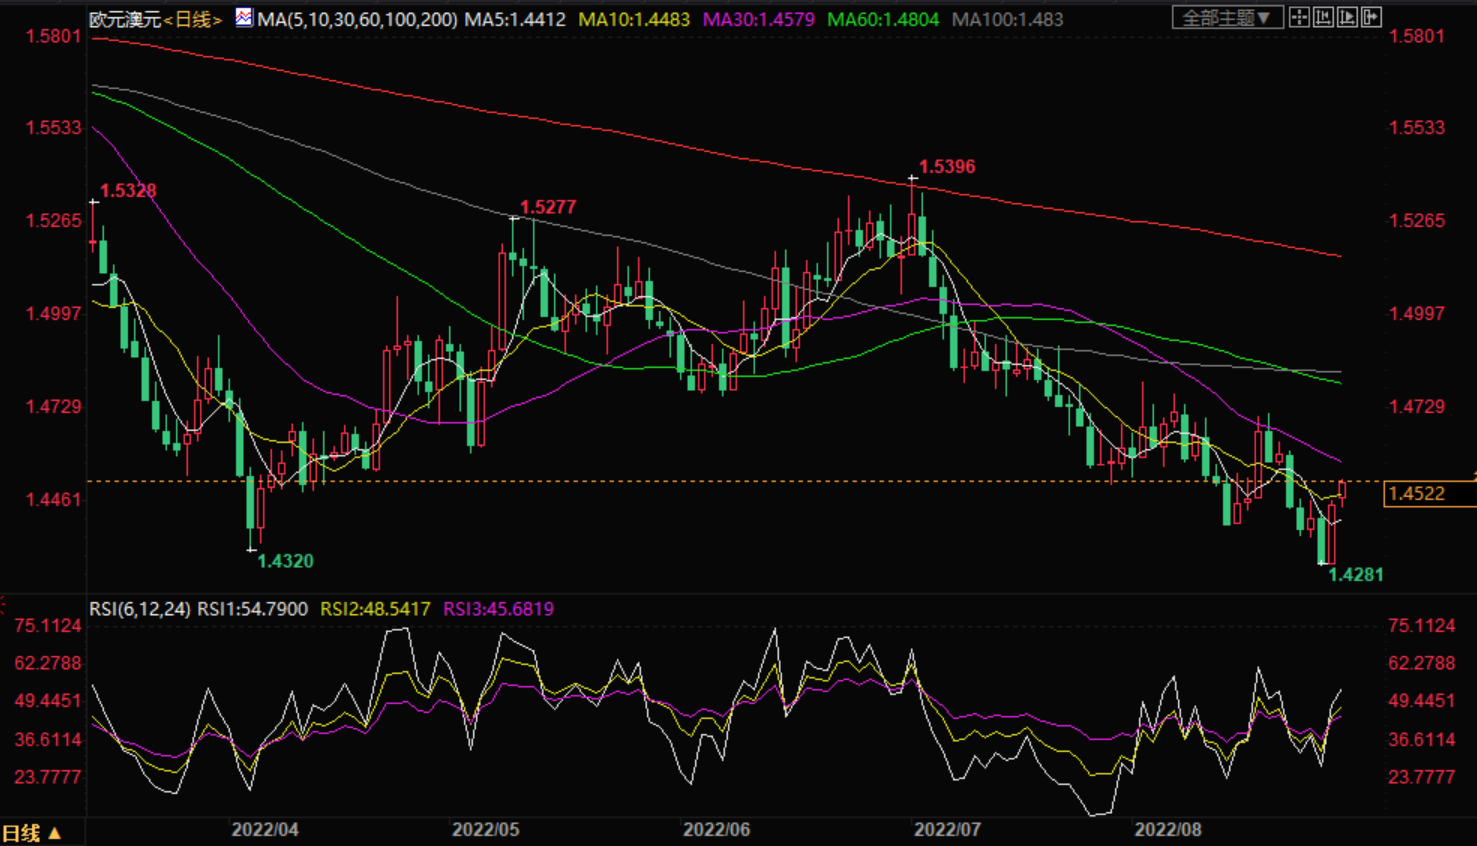The width and height of the screenshot is (1477, 846).
Task: Click the RSI3:45.6819 legend label
Action: tap(498, 609)
